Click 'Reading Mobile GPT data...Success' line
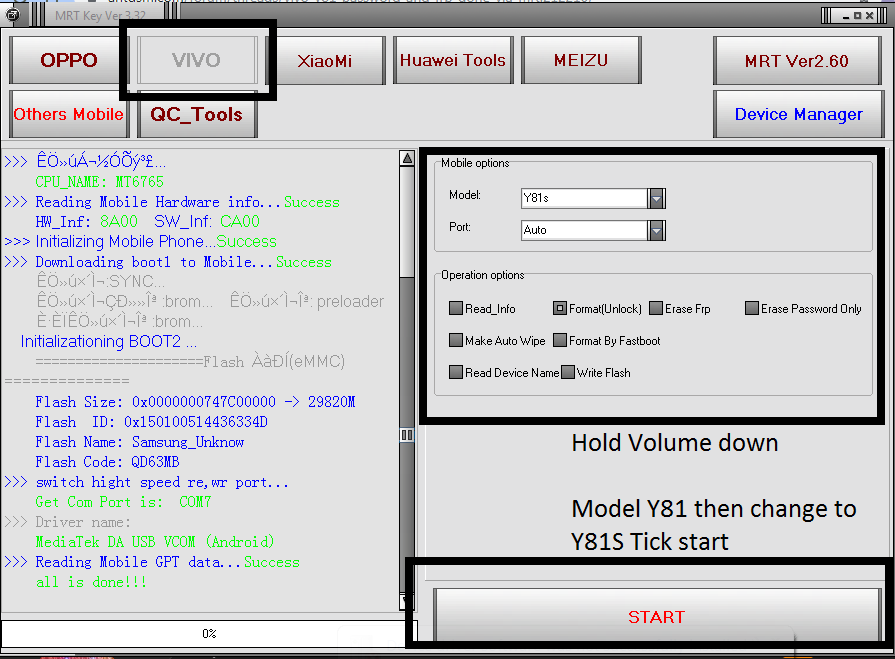Screen dimensions: 895x659 (152, 563)
